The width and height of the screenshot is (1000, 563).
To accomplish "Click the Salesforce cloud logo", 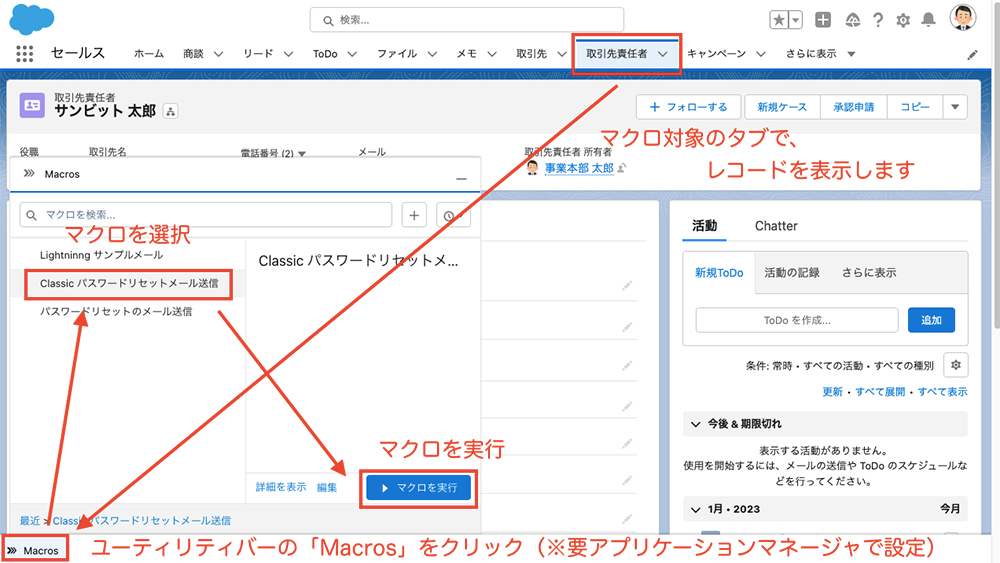I will coord(31,19).
